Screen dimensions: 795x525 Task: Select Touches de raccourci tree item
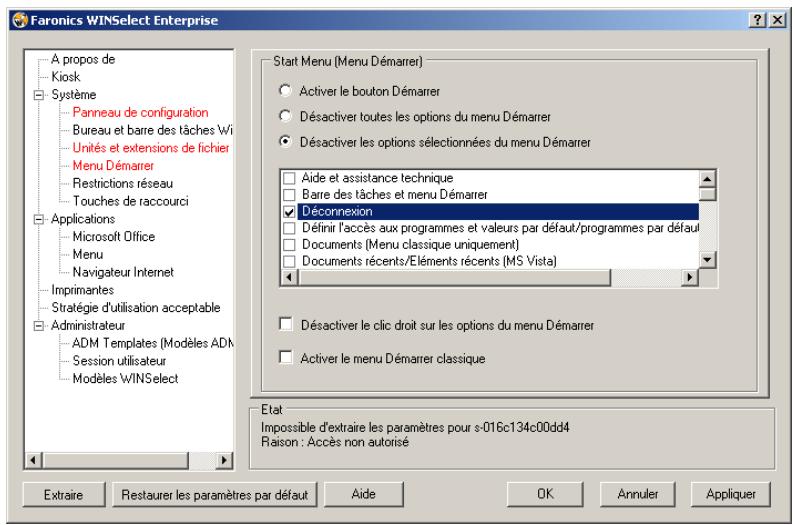click(x=130, y=201)
